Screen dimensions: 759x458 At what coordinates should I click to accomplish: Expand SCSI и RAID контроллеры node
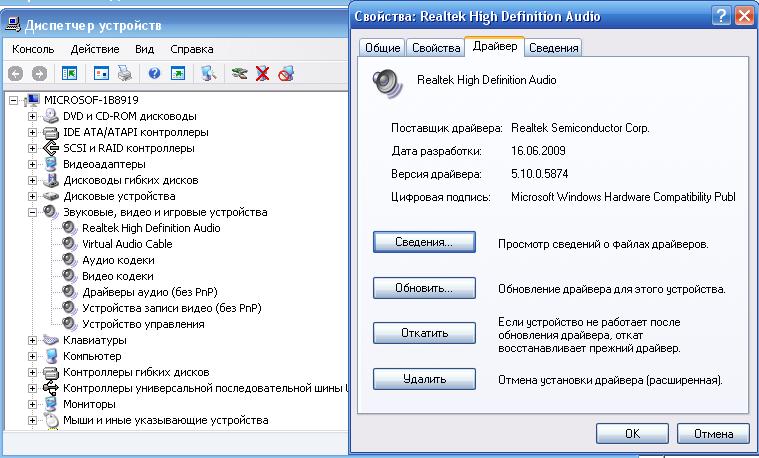(x=32, y=148)
